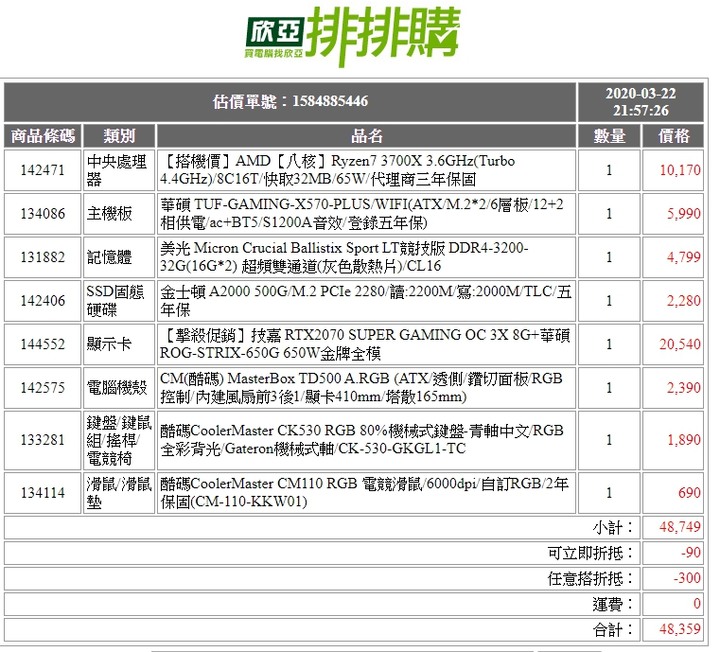Click the discount value -90

pos(691,552)
